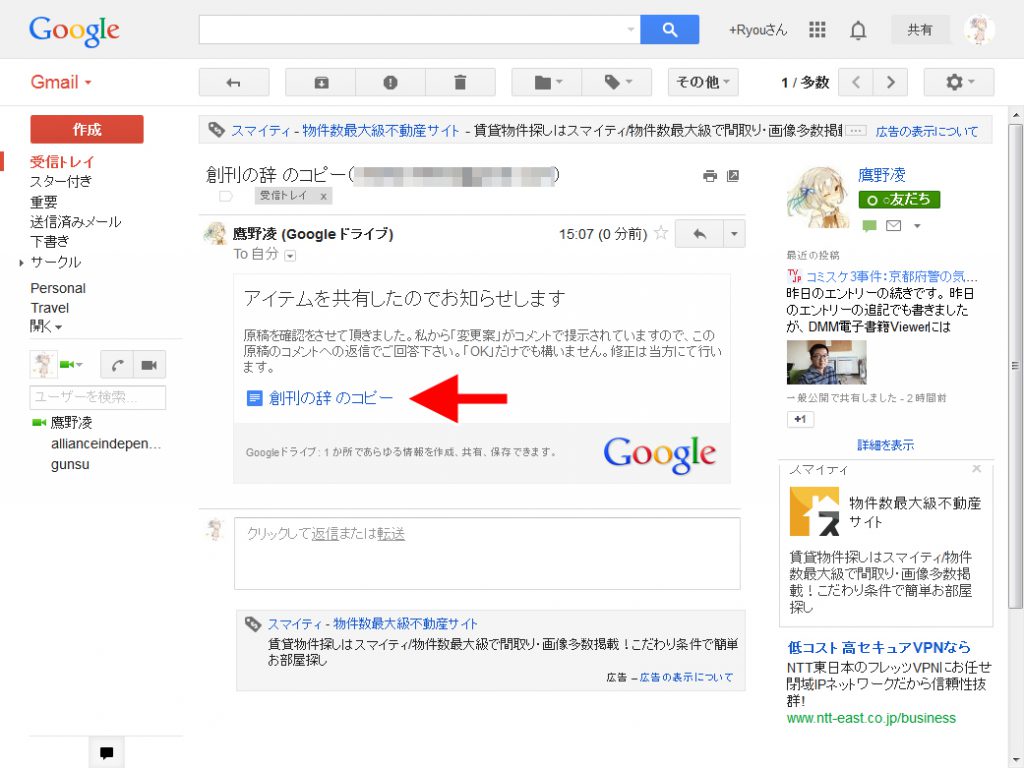Go back to inbox arrow button
The height and width of the screenshot is (768, 1024).
click(x=234, y=82)
